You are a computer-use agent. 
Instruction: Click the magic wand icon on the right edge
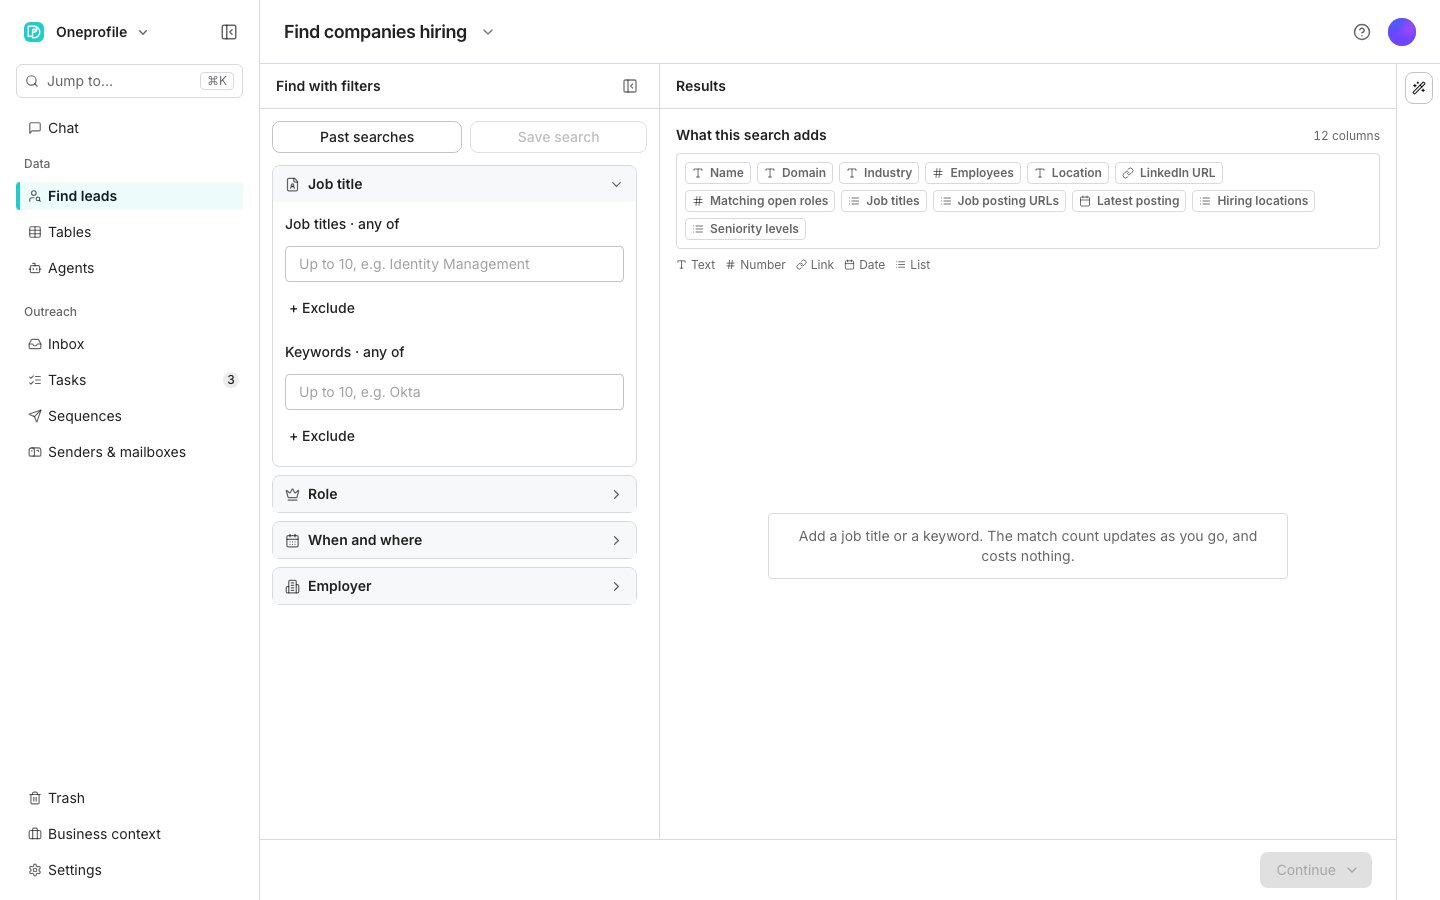pyautogui.click(x=1419, y=88)
